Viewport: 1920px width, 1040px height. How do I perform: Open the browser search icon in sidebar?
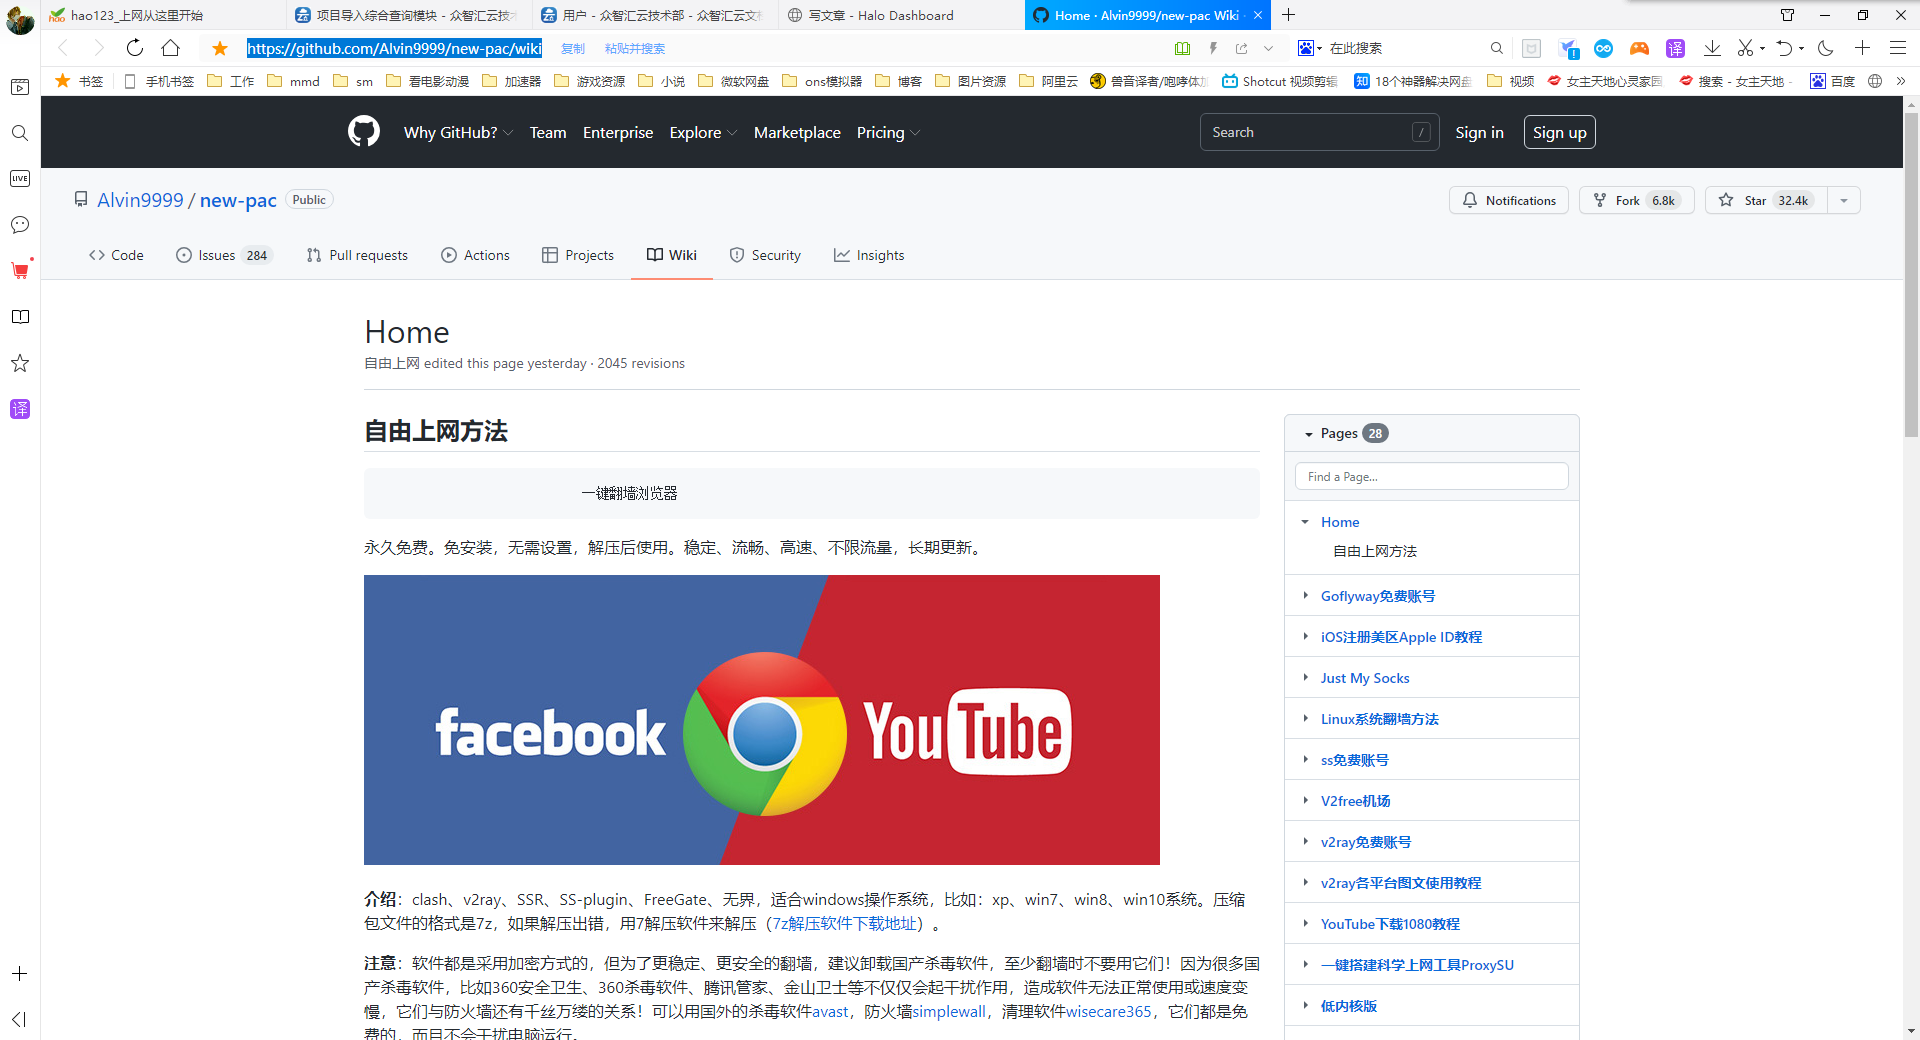point(20,133)
